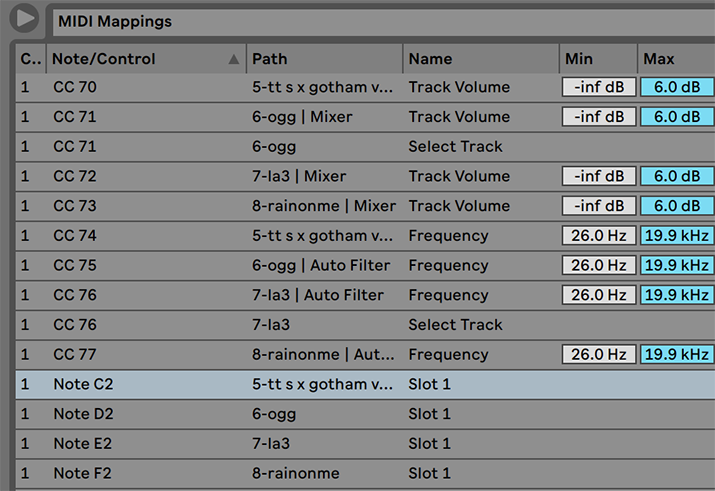Edit Max 19.9 kHz for CC 74

click(677, 236)
